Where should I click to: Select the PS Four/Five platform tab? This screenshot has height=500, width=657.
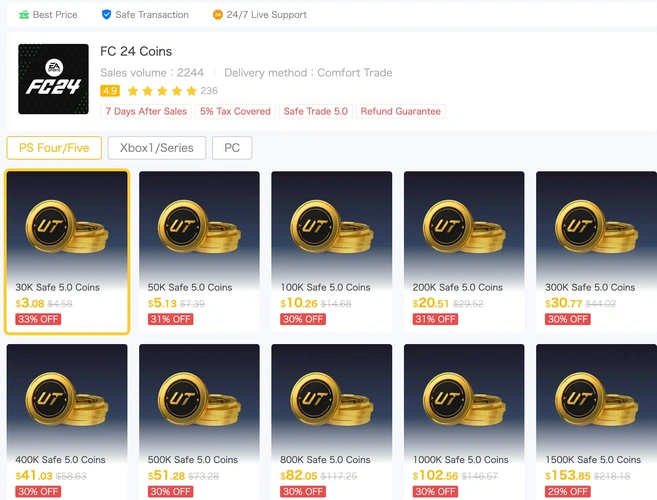coord(54,148)
